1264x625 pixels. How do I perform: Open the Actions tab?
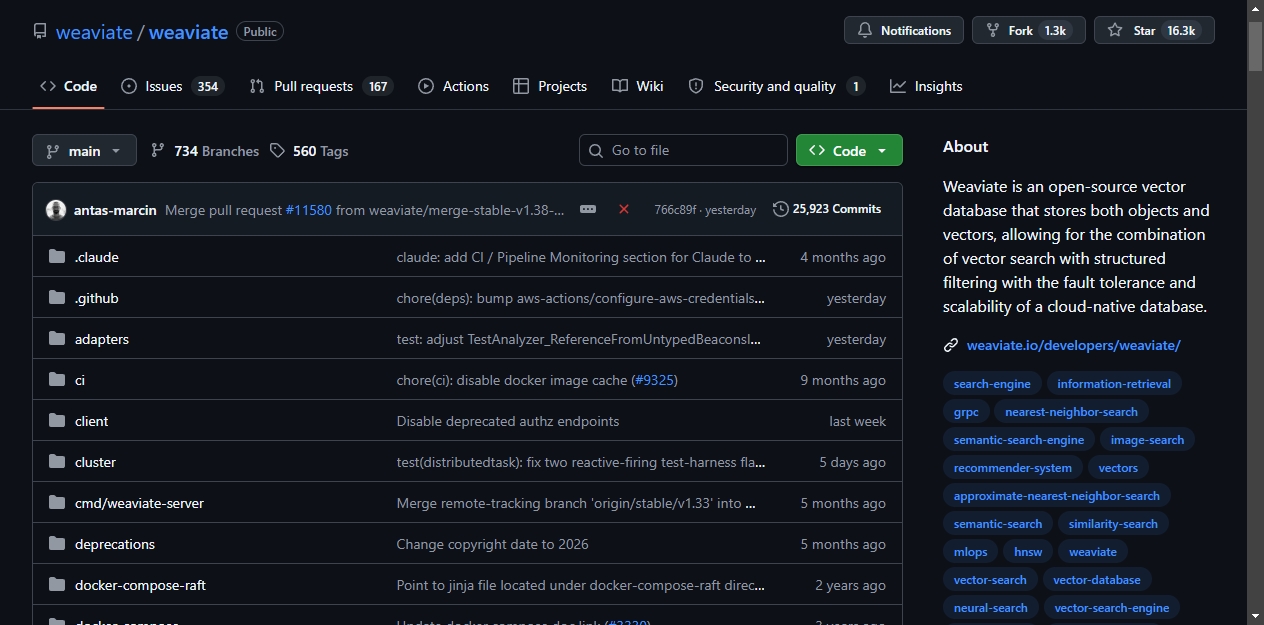[x=454, y=86]
